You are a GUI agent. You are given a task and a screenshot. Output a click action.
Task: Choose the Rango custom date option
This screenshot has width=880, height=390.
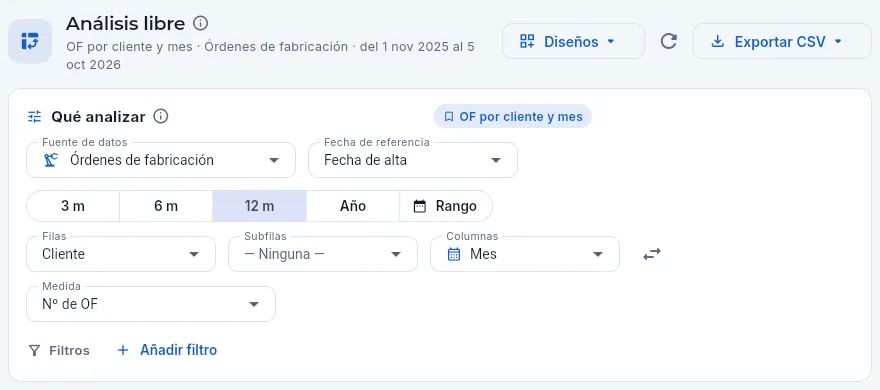pos(446,206)
